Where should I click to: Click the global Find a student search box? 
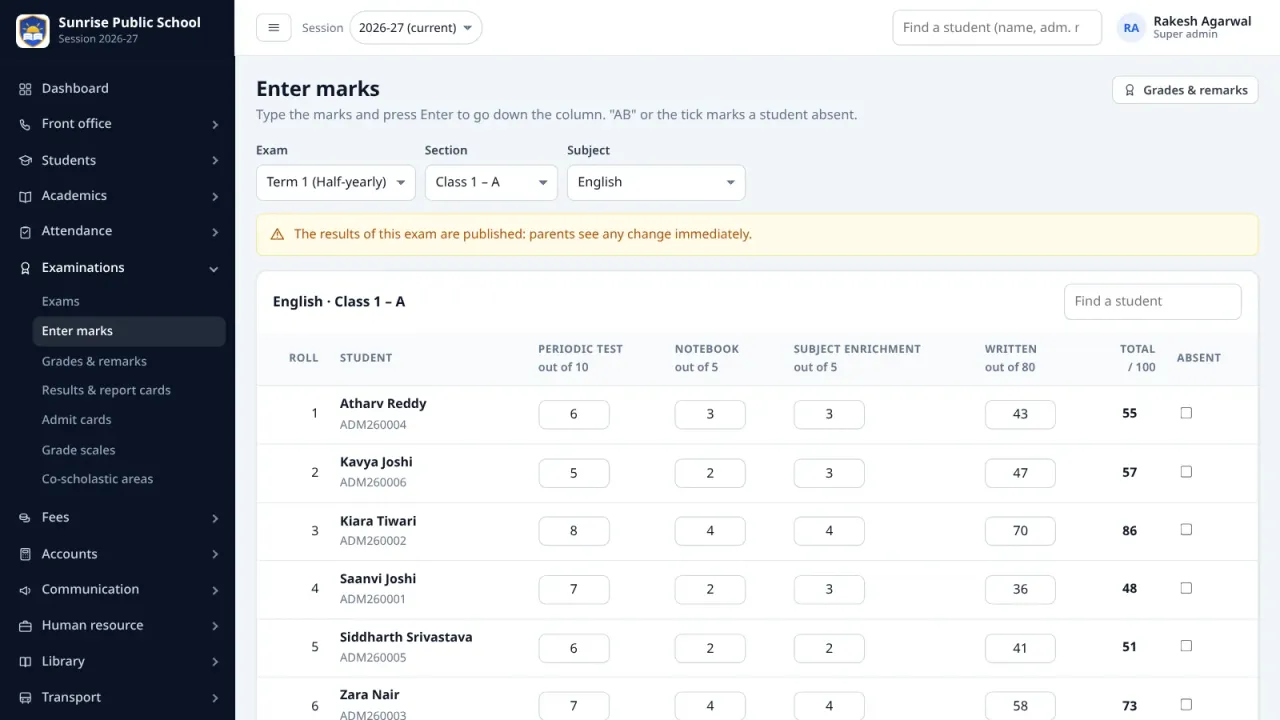click(997, 28)
